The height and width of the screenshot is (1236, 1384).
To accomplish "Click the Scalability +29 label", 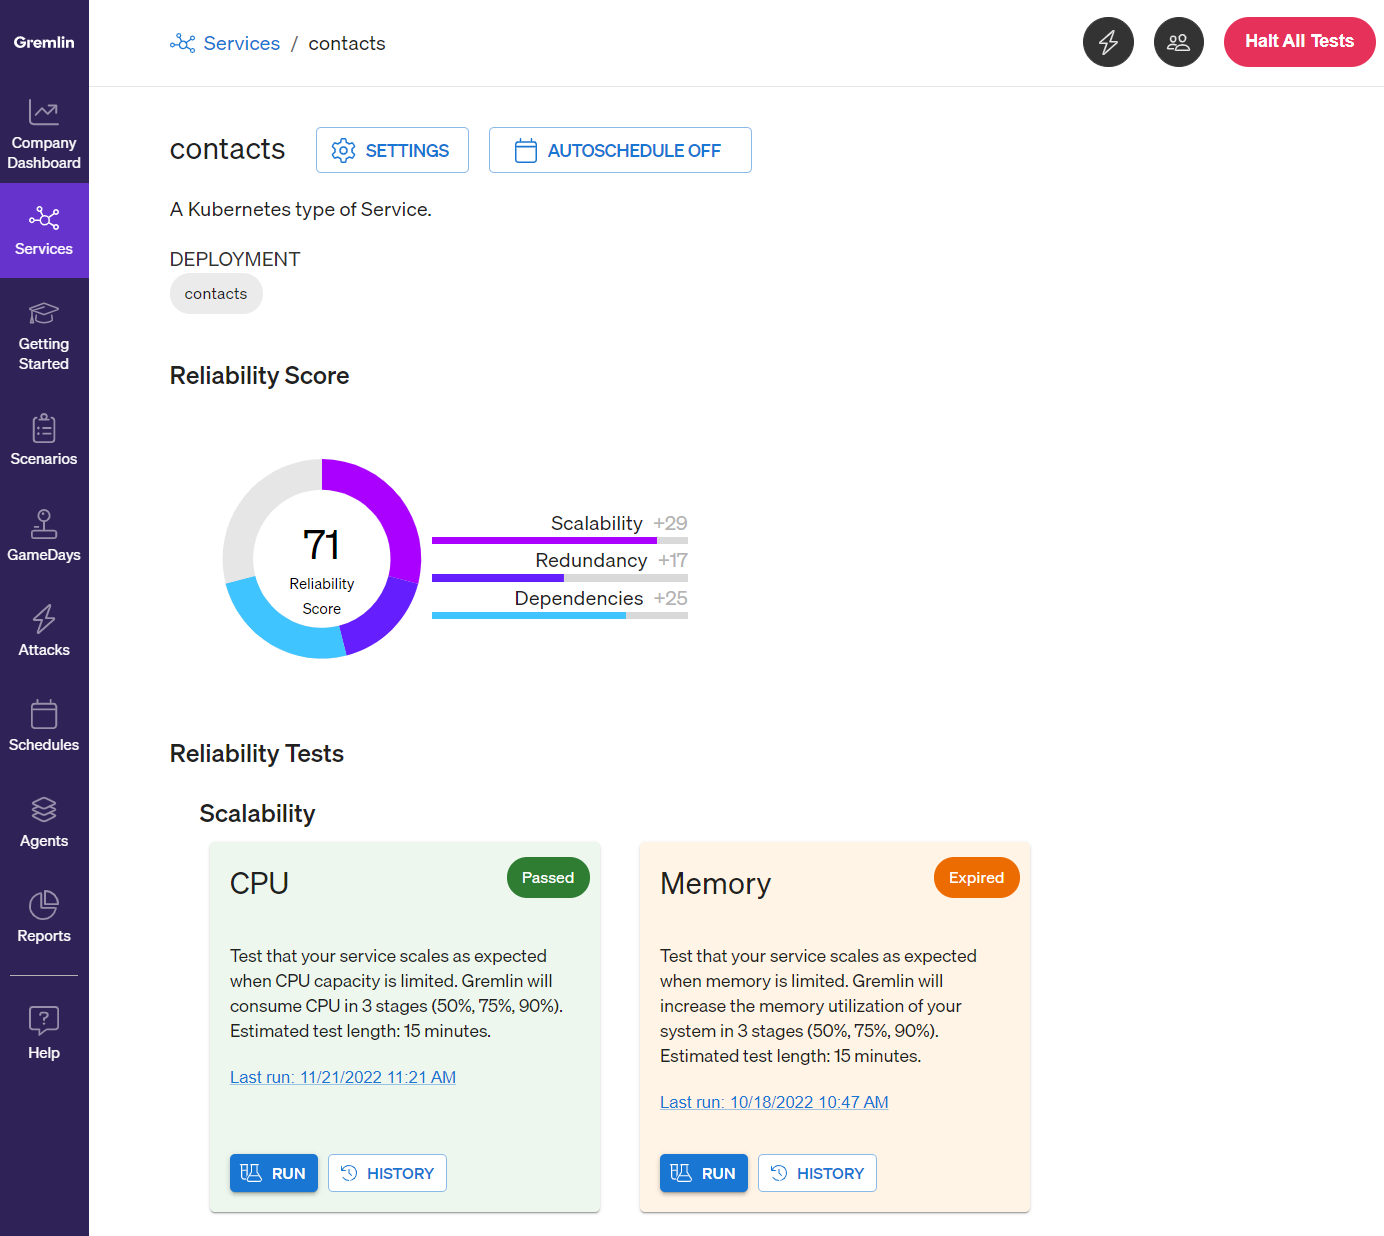I will pos(619,523).
